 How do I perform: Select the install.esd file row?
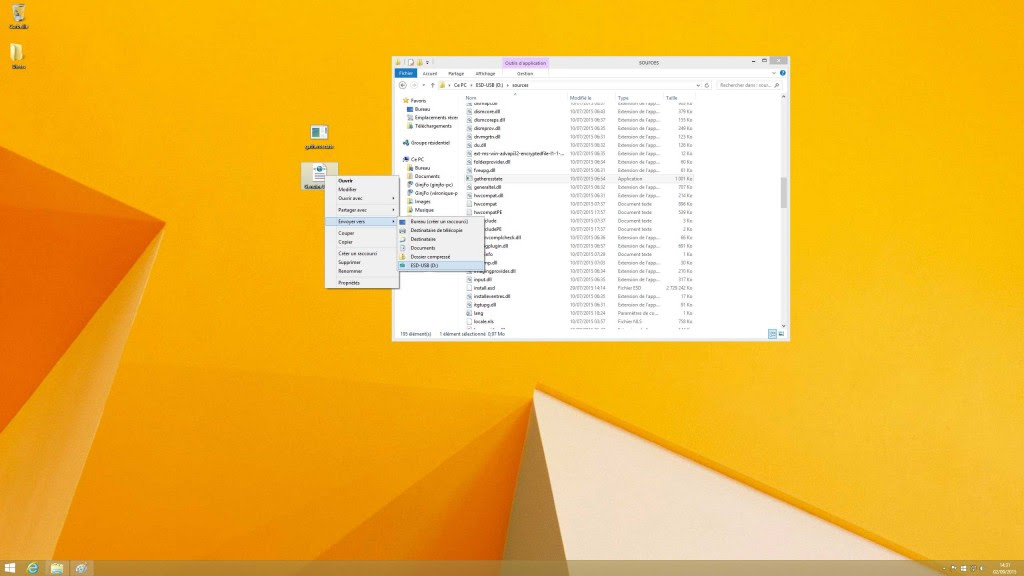pos(579,288)
